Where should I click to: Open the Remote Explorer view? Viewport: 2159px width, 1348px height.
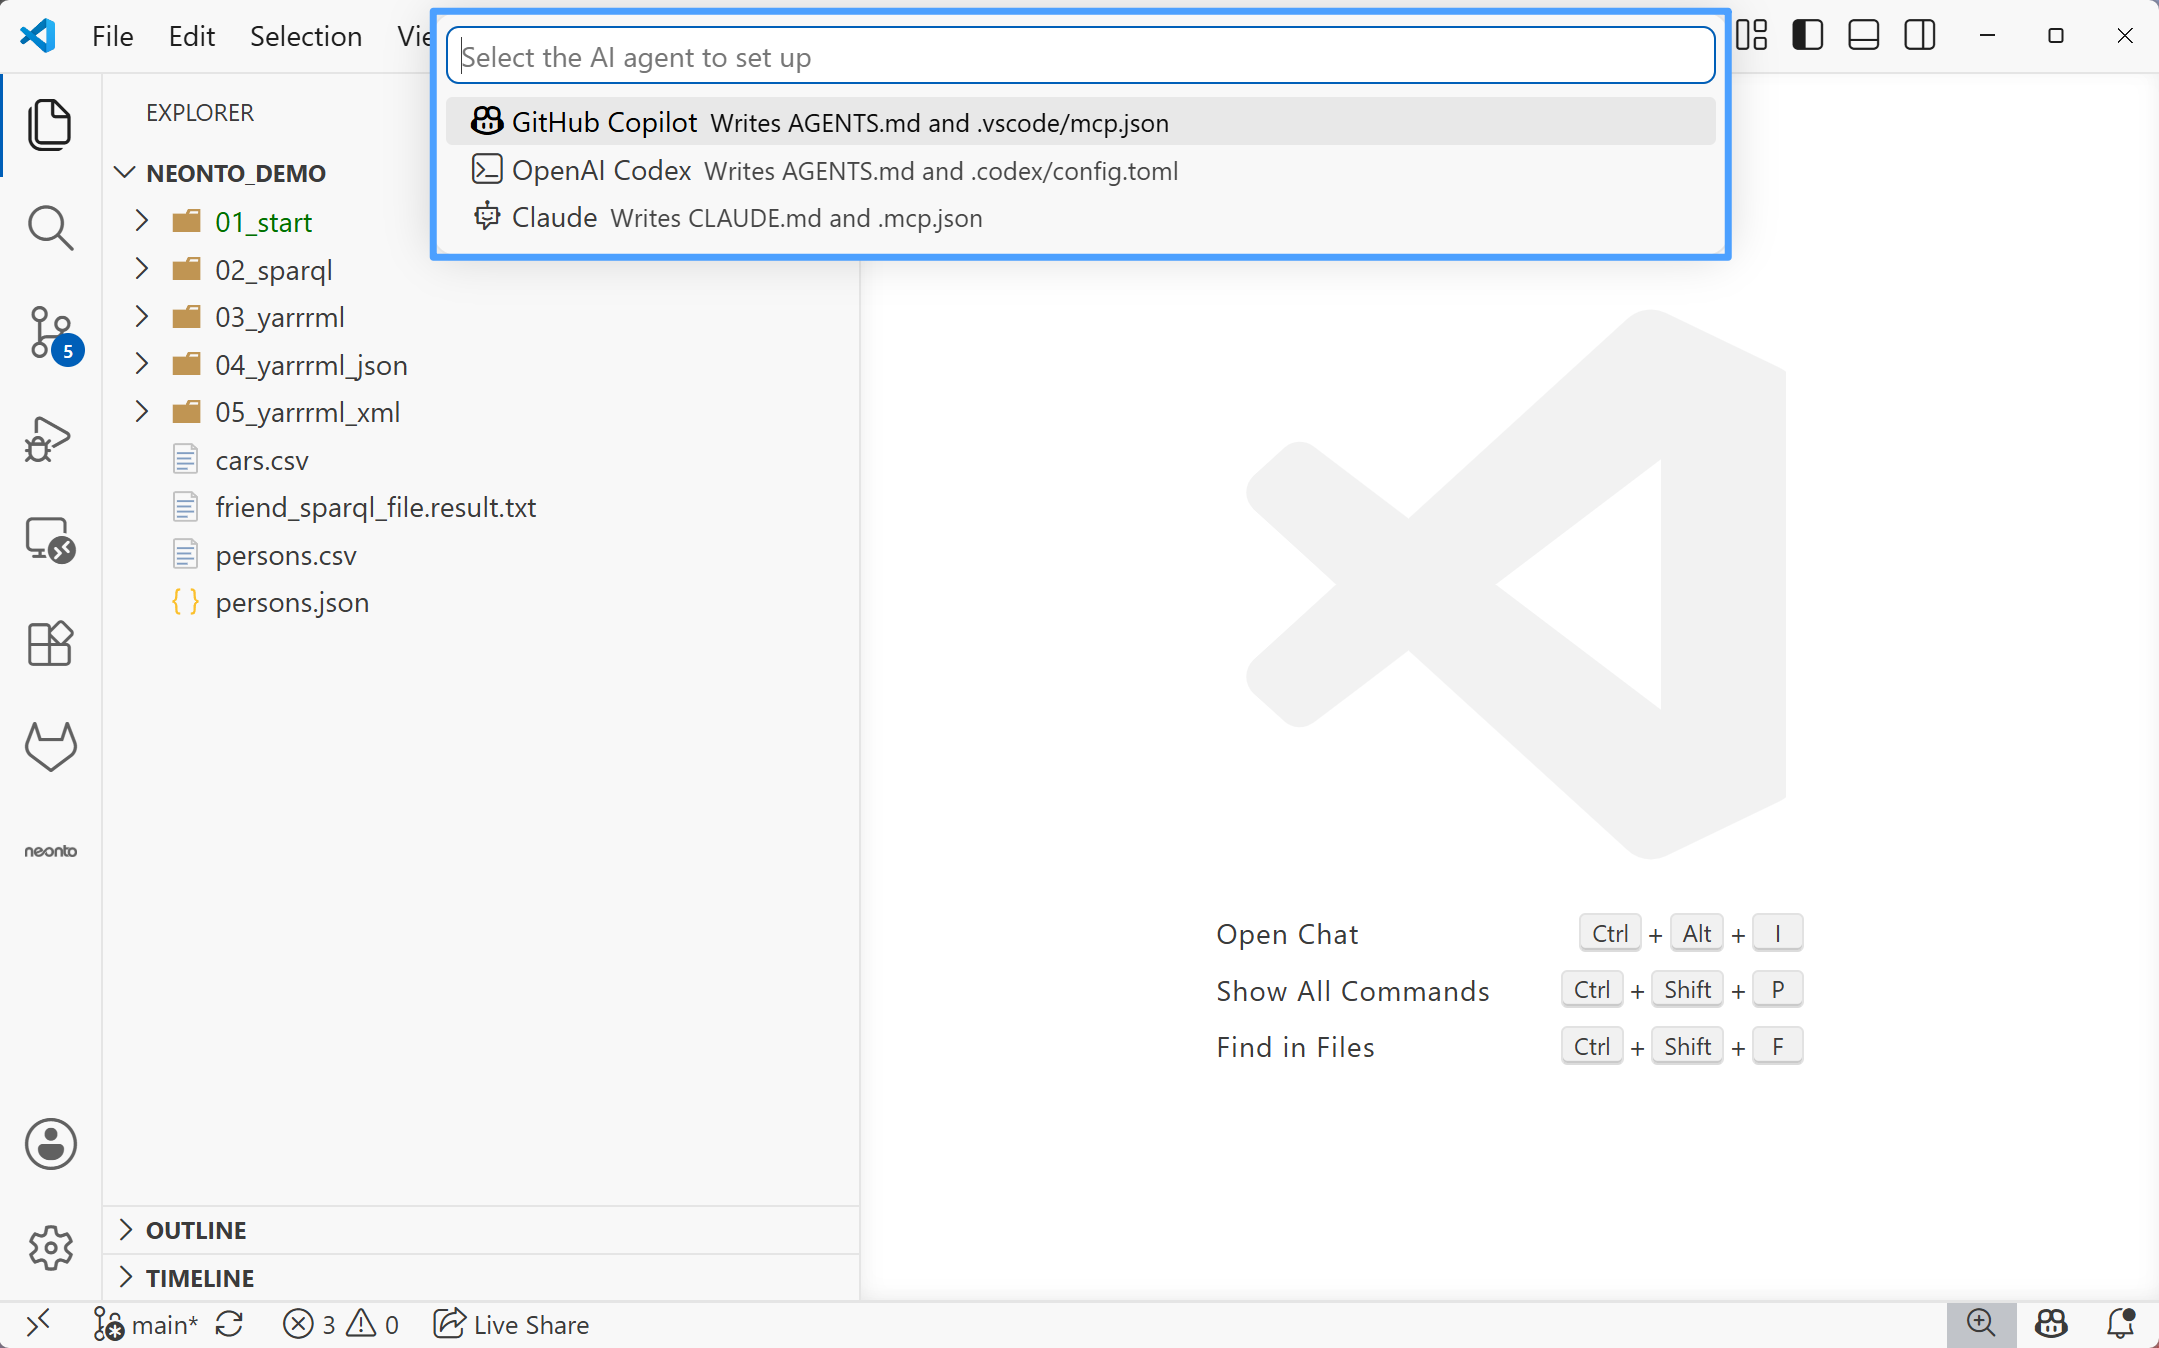[50, 541]
